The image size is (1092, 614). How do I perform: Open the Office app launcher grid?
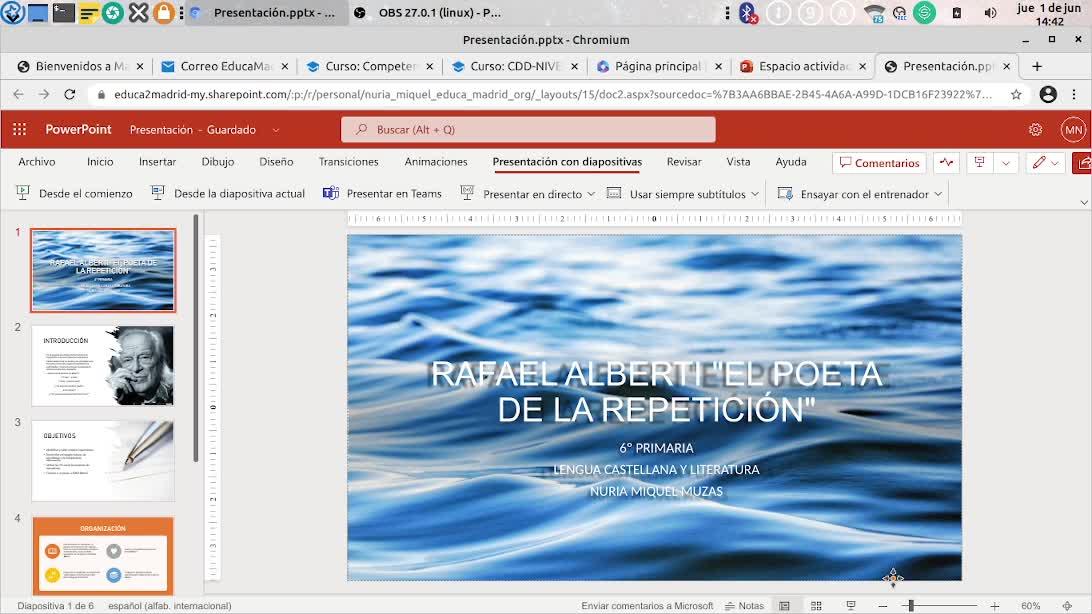pyautogui.click(x=20, y=129)
